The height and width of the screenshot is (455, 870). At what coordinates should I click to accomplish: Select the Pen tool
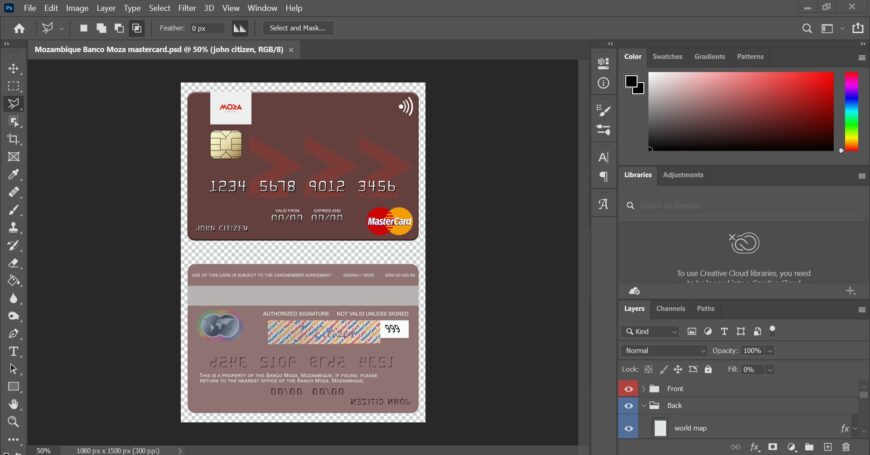tap(13, 333)
